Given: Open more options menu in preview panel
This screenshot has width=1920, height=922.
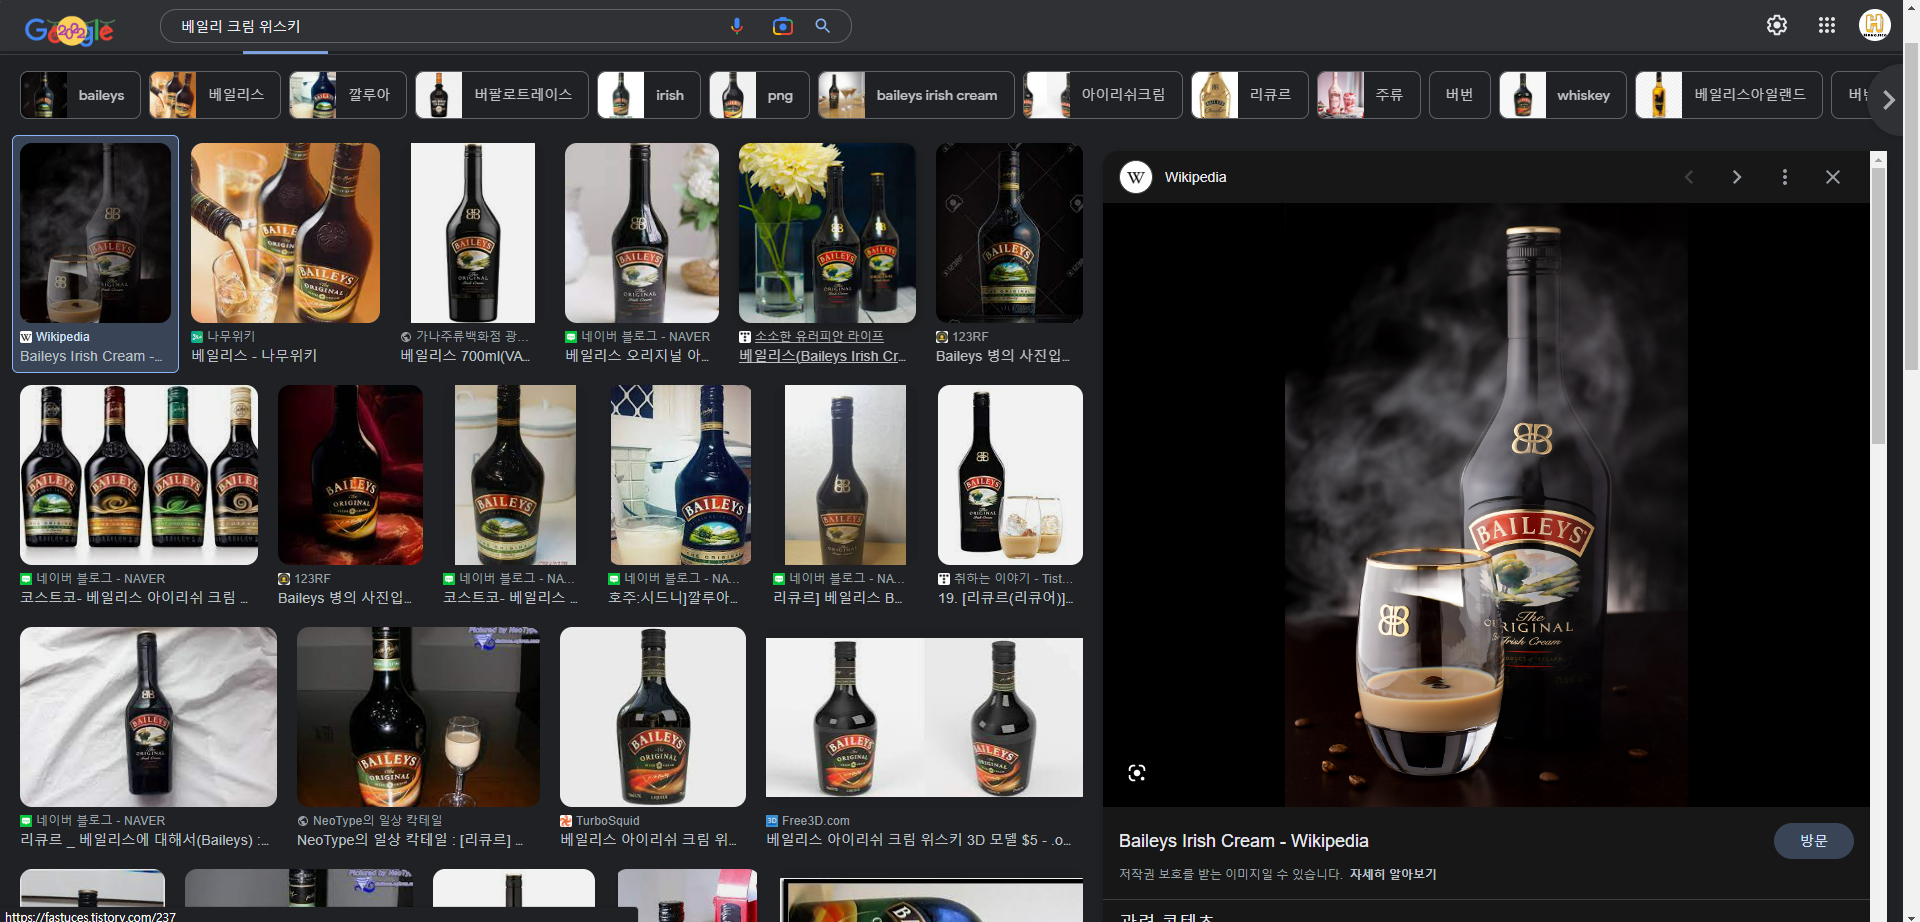Looking at the screenshot, I should point(1785,177).
